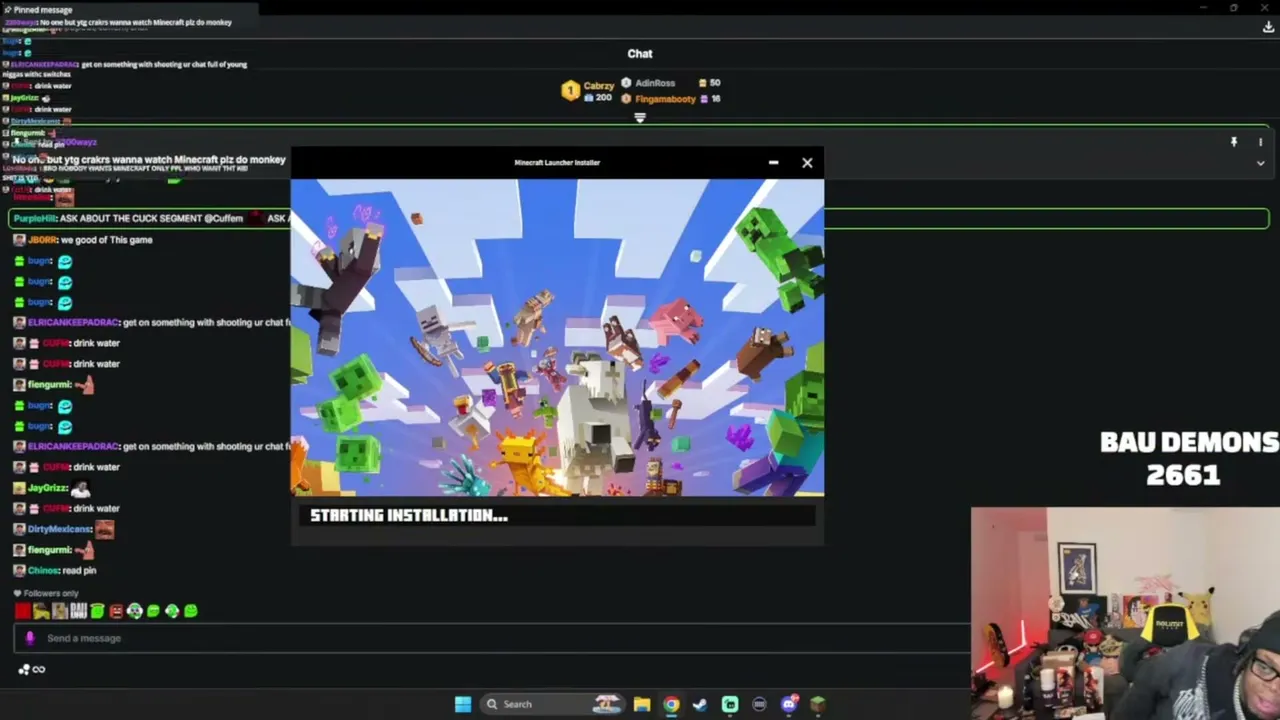Open Google Chrome from the taskbar
This screenshot has height=720, width=1280.
tap(671, 704)
